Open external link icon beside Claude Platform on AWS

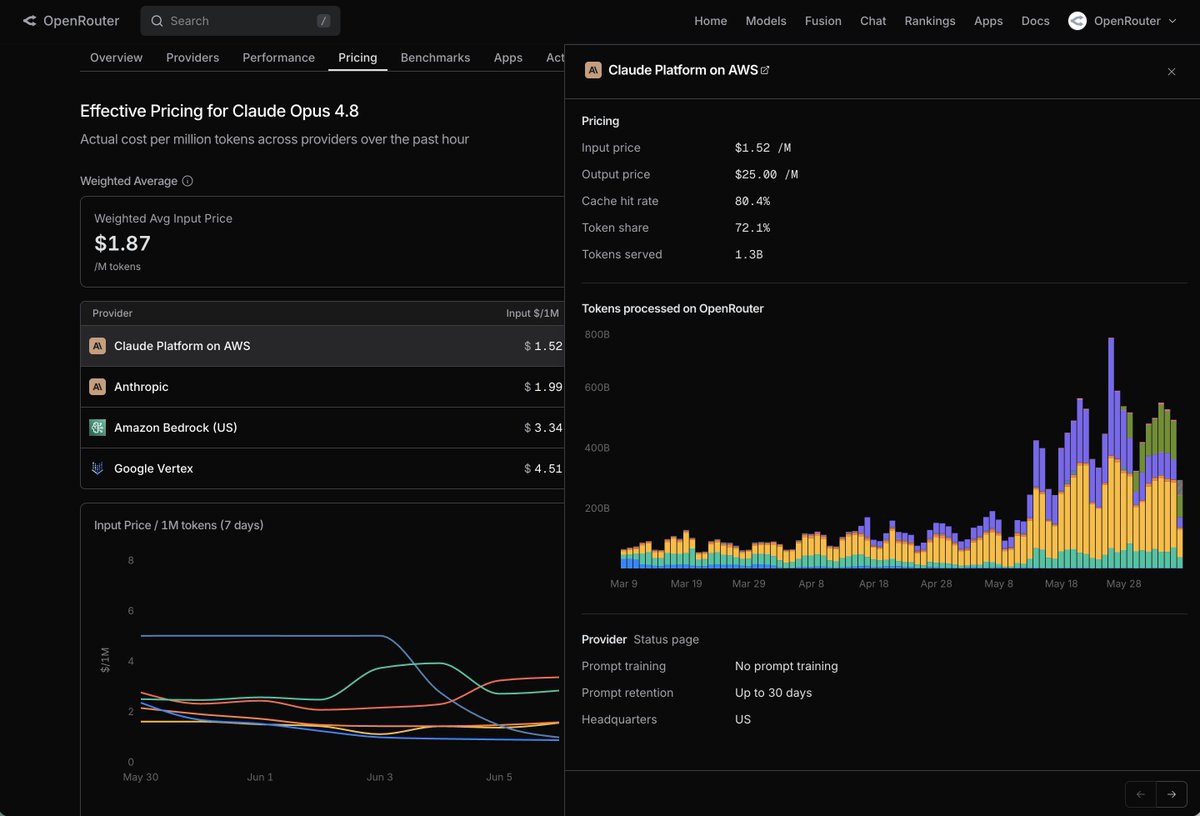pos(765,70)
